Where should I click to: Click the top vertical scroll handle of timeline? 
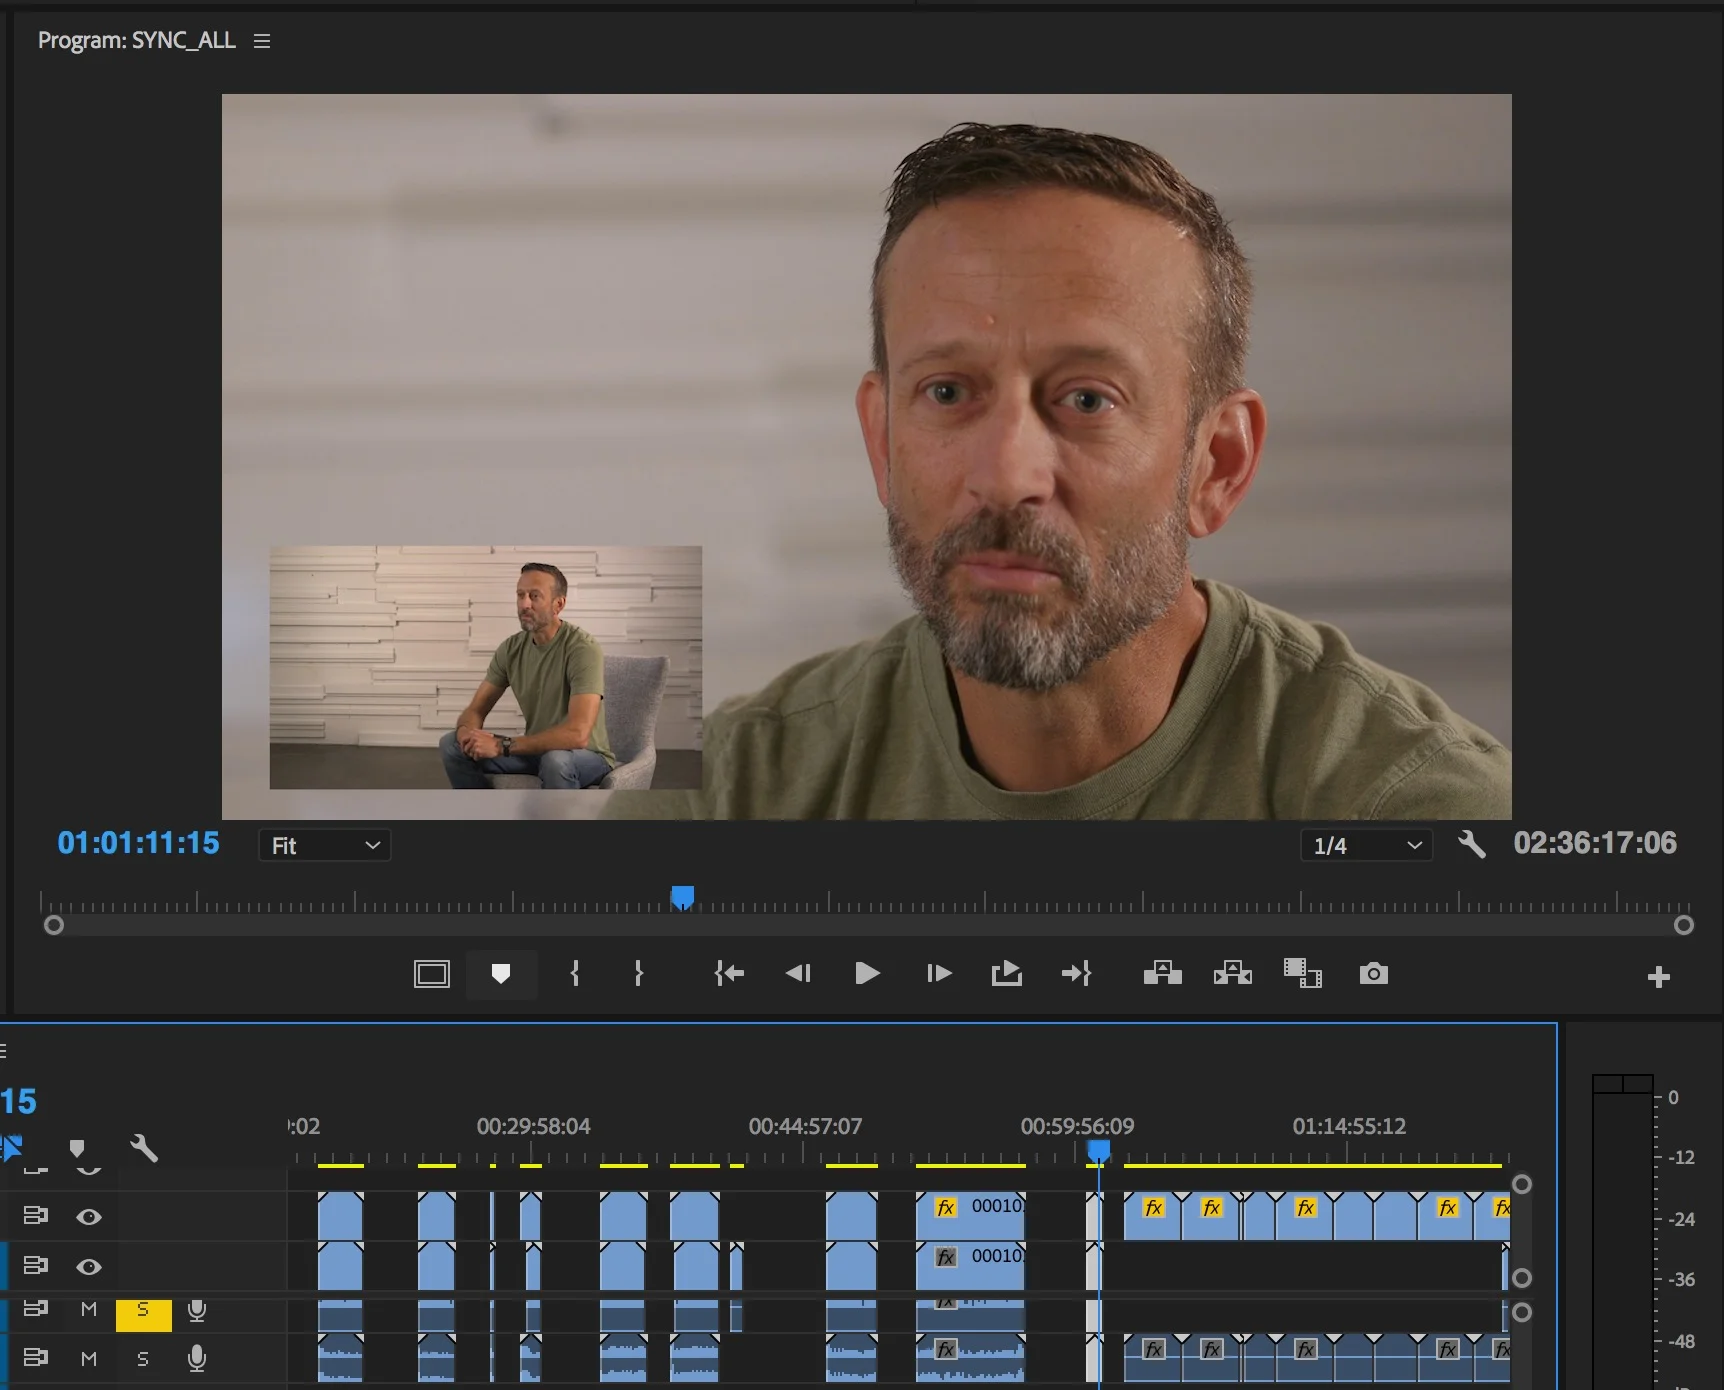click(1522, 1184)
